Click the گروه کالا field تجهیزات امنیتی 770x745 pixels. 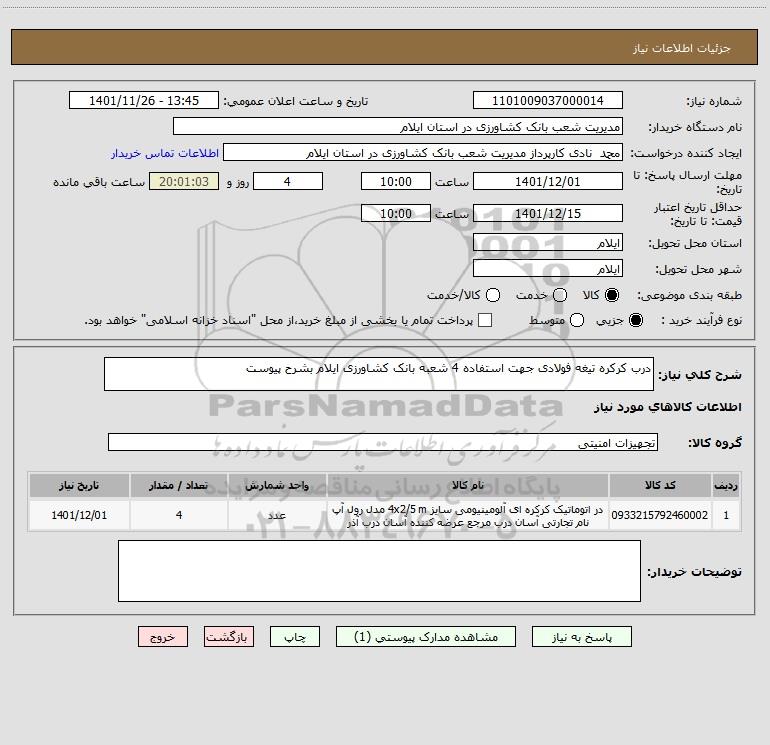click(383, 442)
